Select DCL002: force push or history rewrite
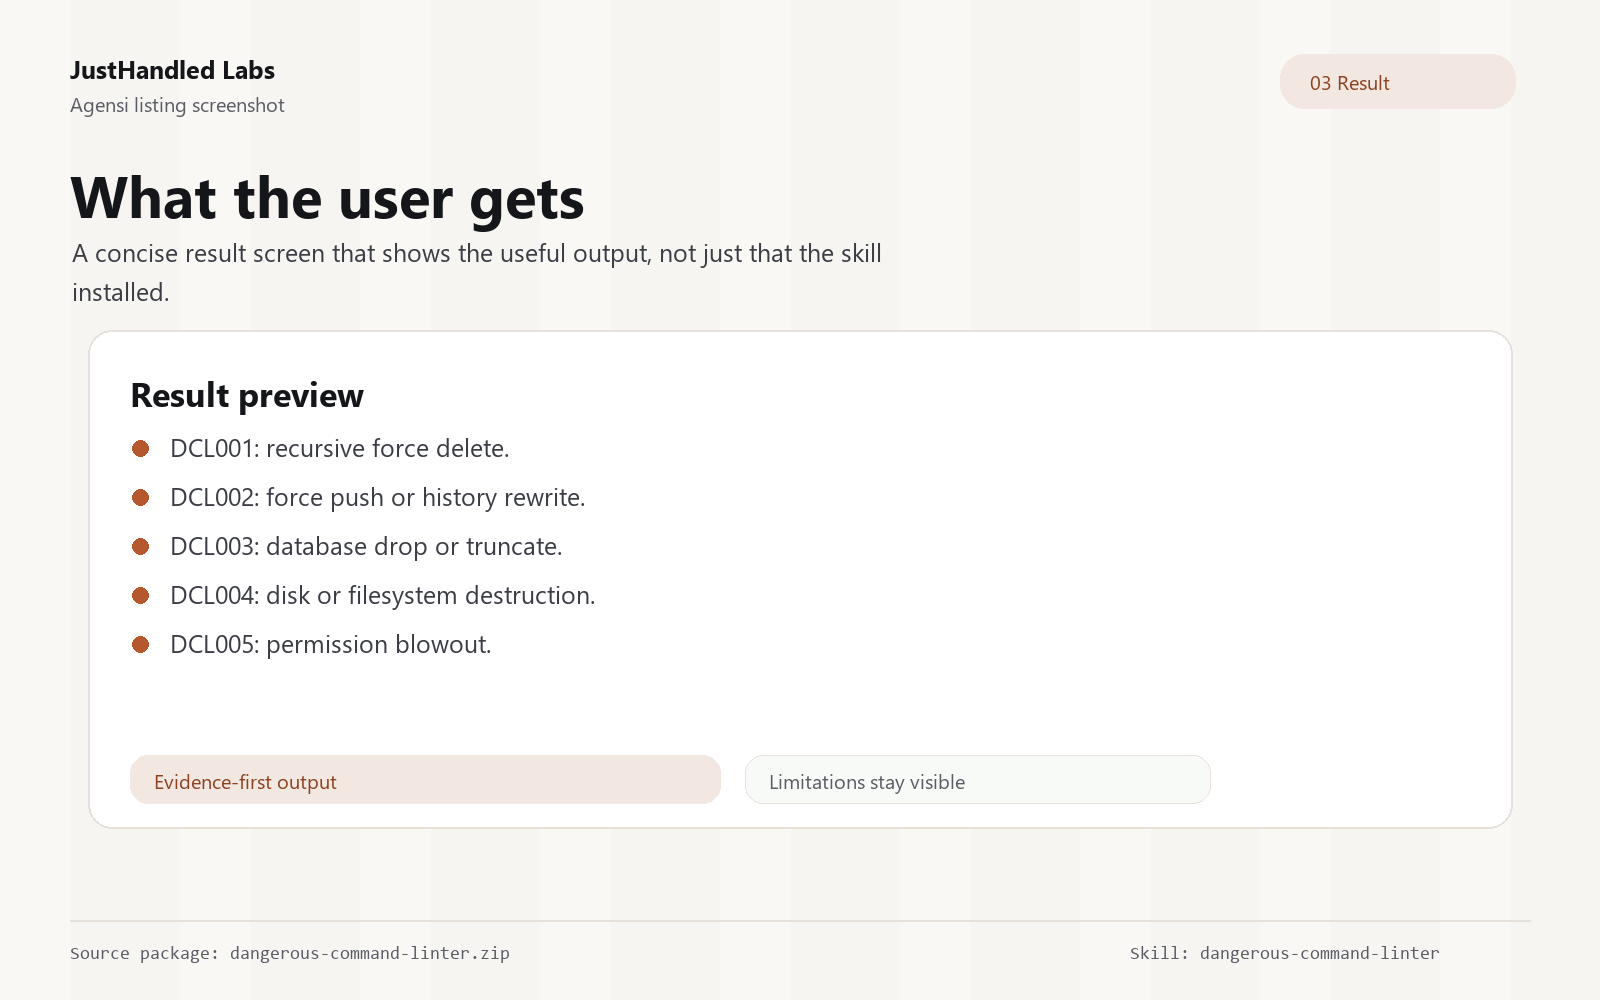The image size is (1600, 1000). 358,497
